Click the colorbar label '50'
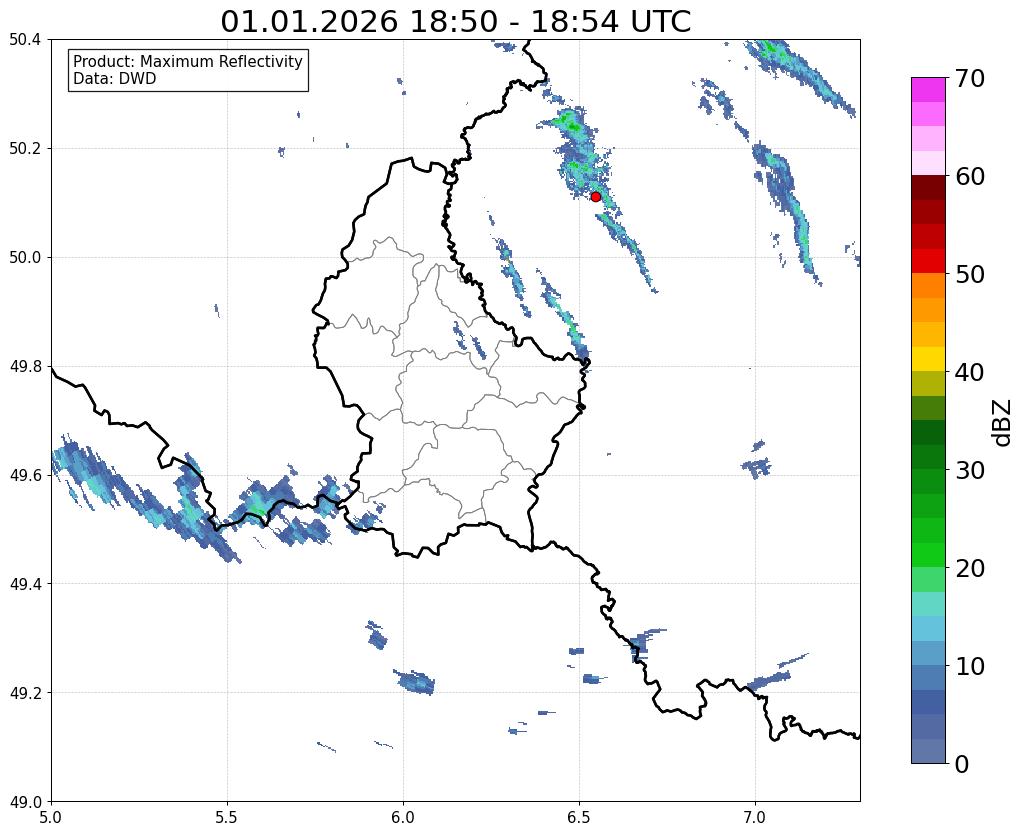The height and width of the screenshot is (834, 1023). pos(969,274)
